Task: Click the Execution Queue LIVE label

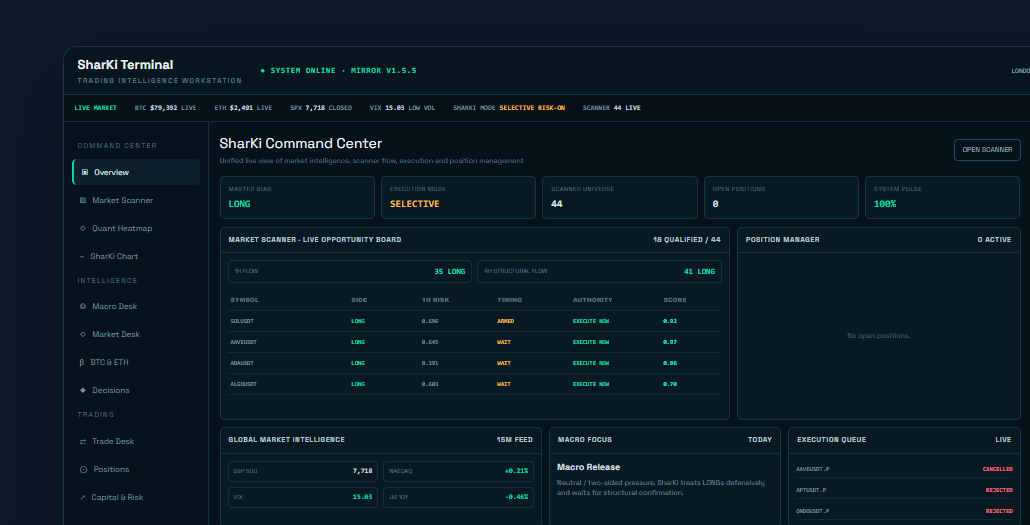Action: pyautogui.click(x=1003, y=440)
